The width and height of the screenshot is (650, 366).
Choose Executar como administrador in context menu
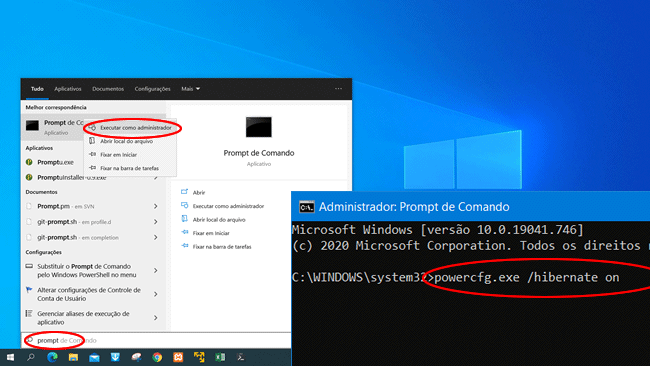[131, 128]
